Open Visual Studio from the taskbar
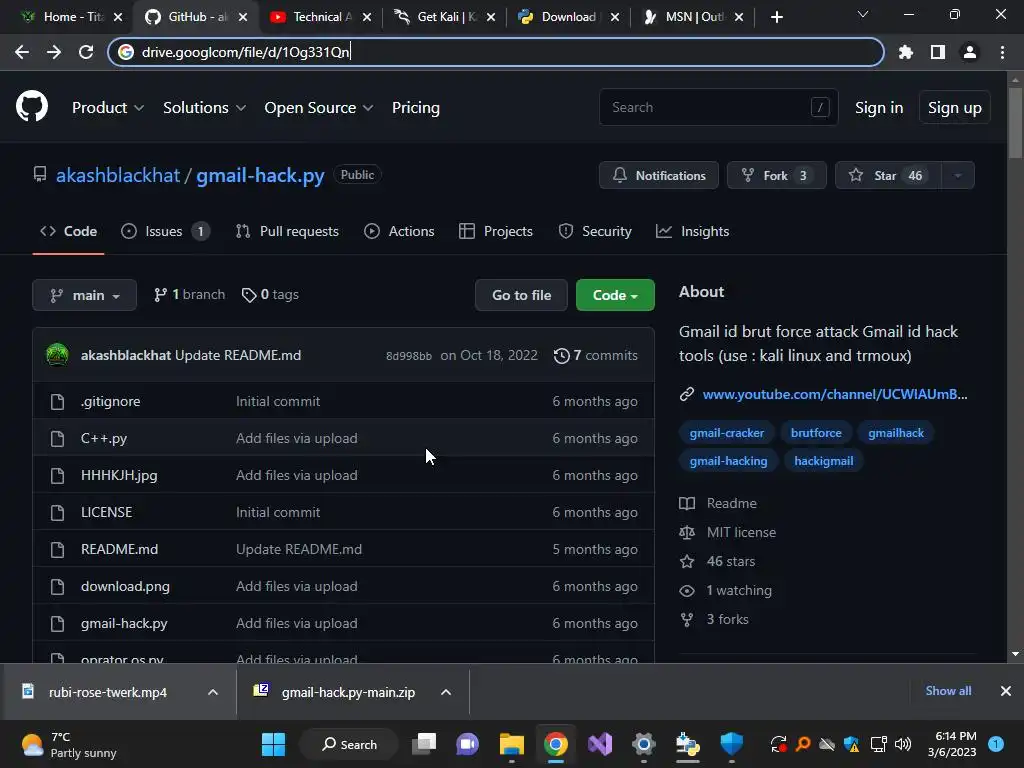The height and width of the screenshot is (768, 1024). tap(600, 744)
